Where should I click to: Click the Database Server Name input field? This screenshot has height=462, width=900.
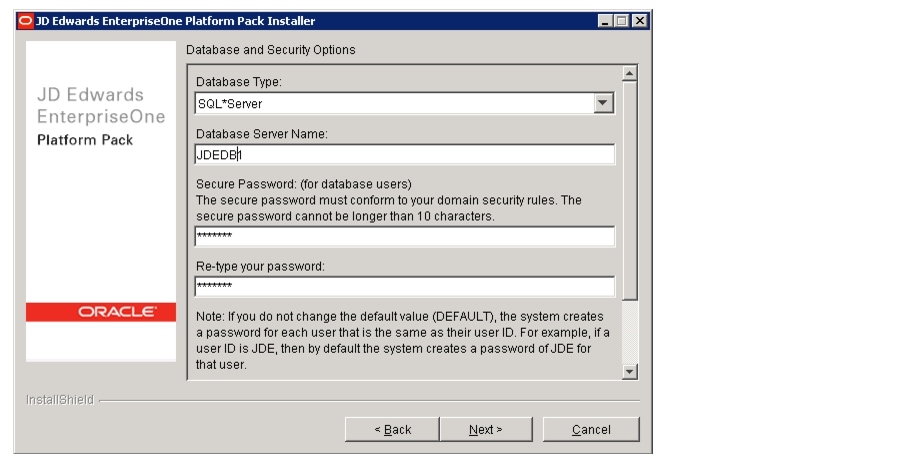405,154
